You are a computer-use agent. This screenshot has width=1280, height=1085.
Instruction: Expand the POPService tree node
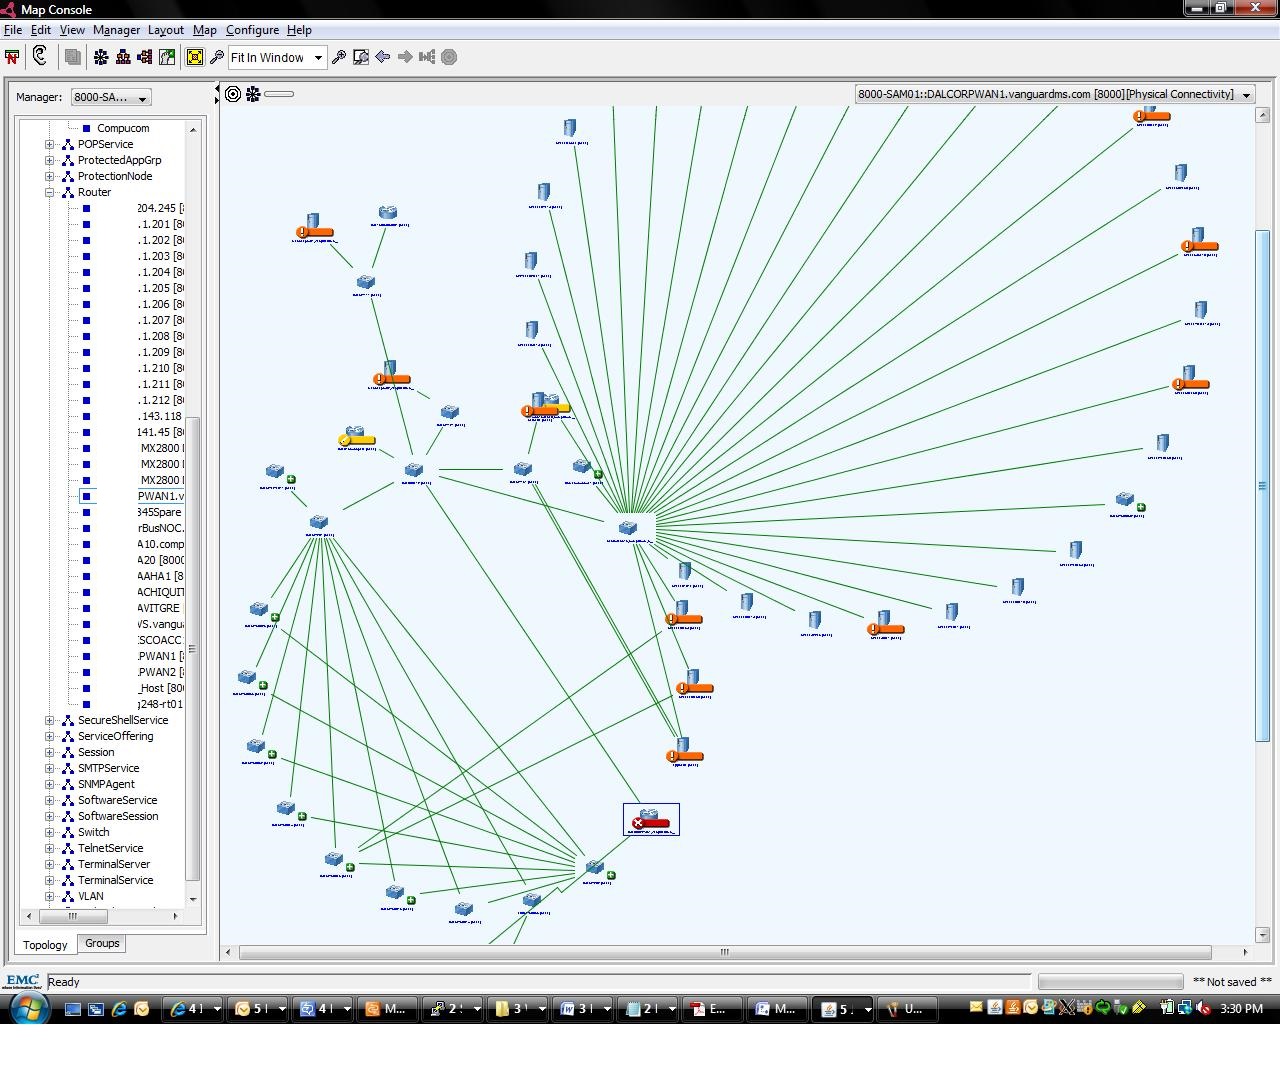tap(49, 144)
